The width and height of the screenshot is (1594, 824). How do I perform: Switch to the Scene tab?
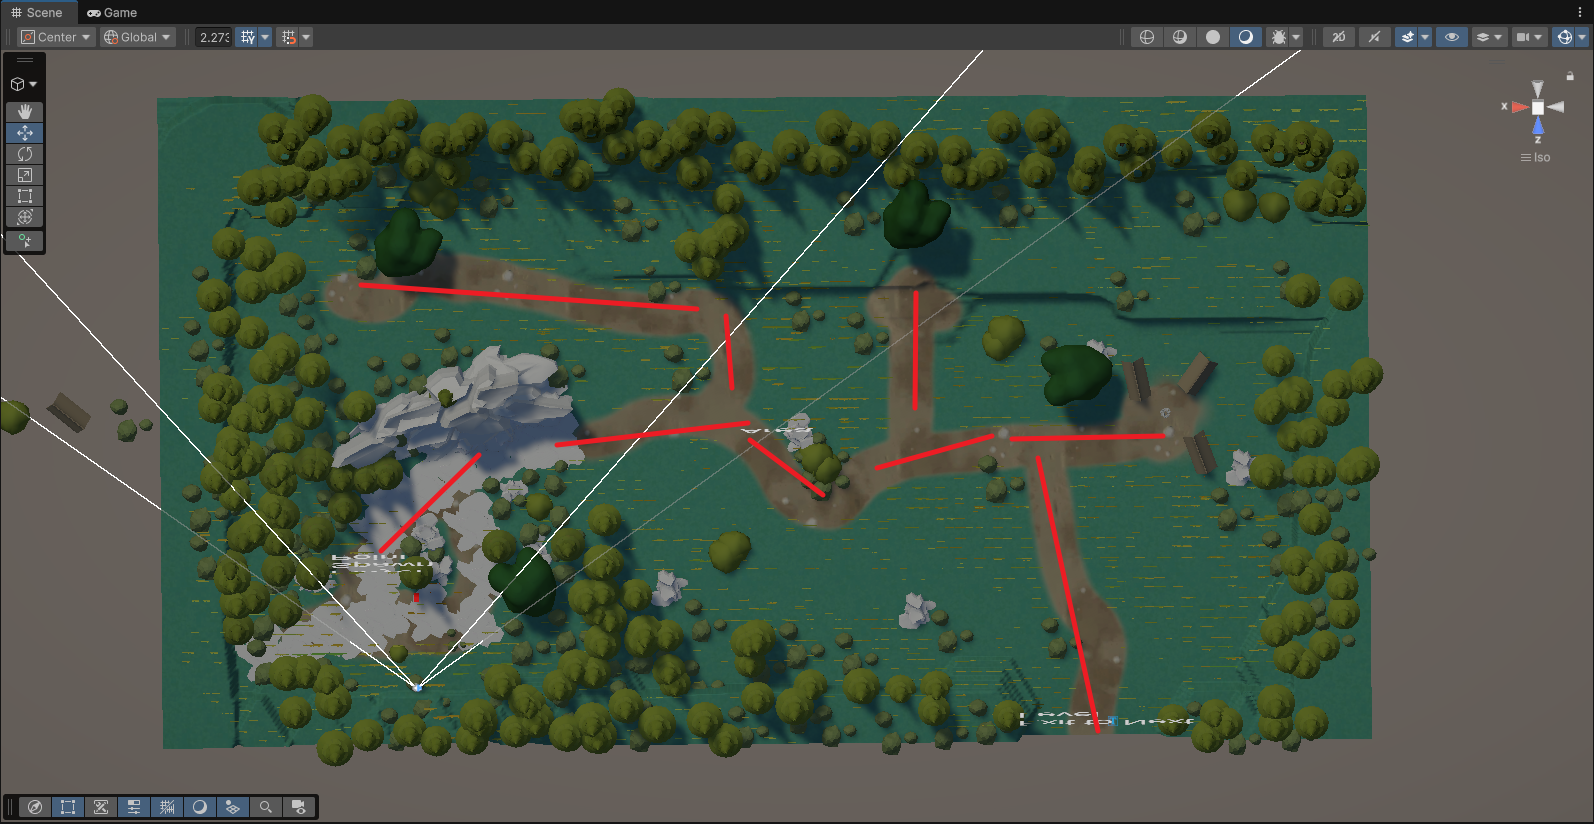(x=37, y=12)
